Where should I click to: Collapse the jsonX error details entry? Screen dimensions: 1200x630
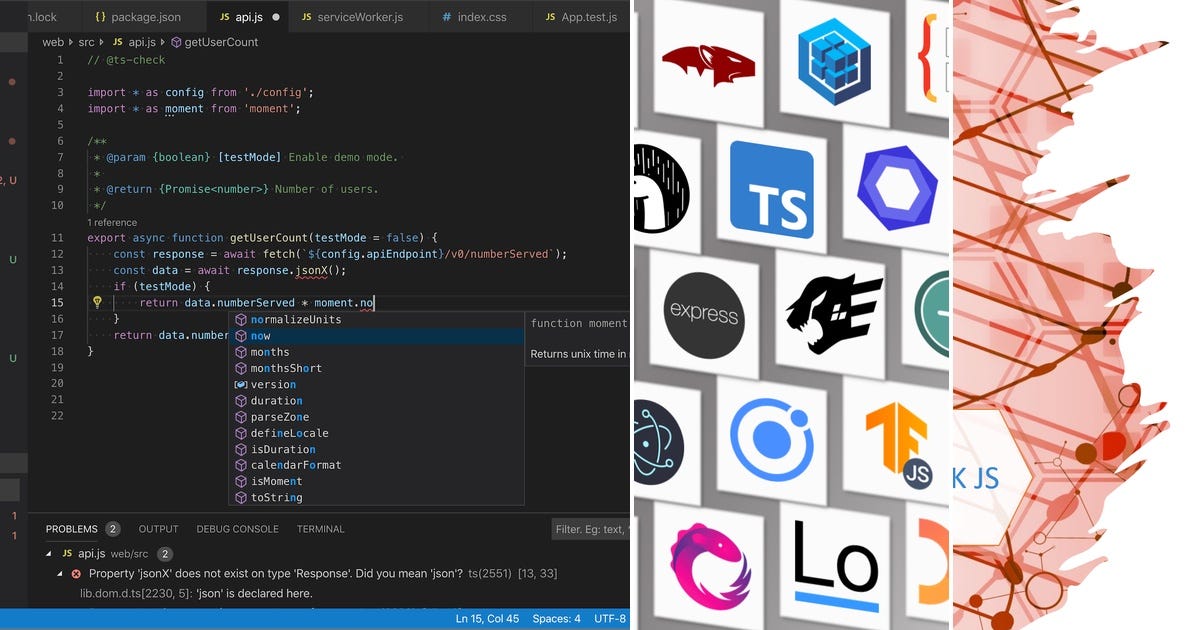[62, 573]
